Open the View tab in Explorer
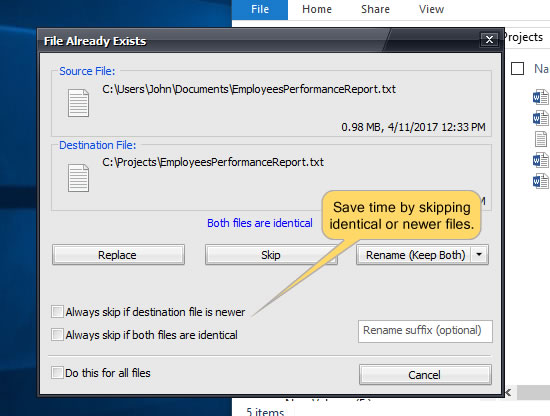Viewport: 550px width, 416px height. coord(431,9)
